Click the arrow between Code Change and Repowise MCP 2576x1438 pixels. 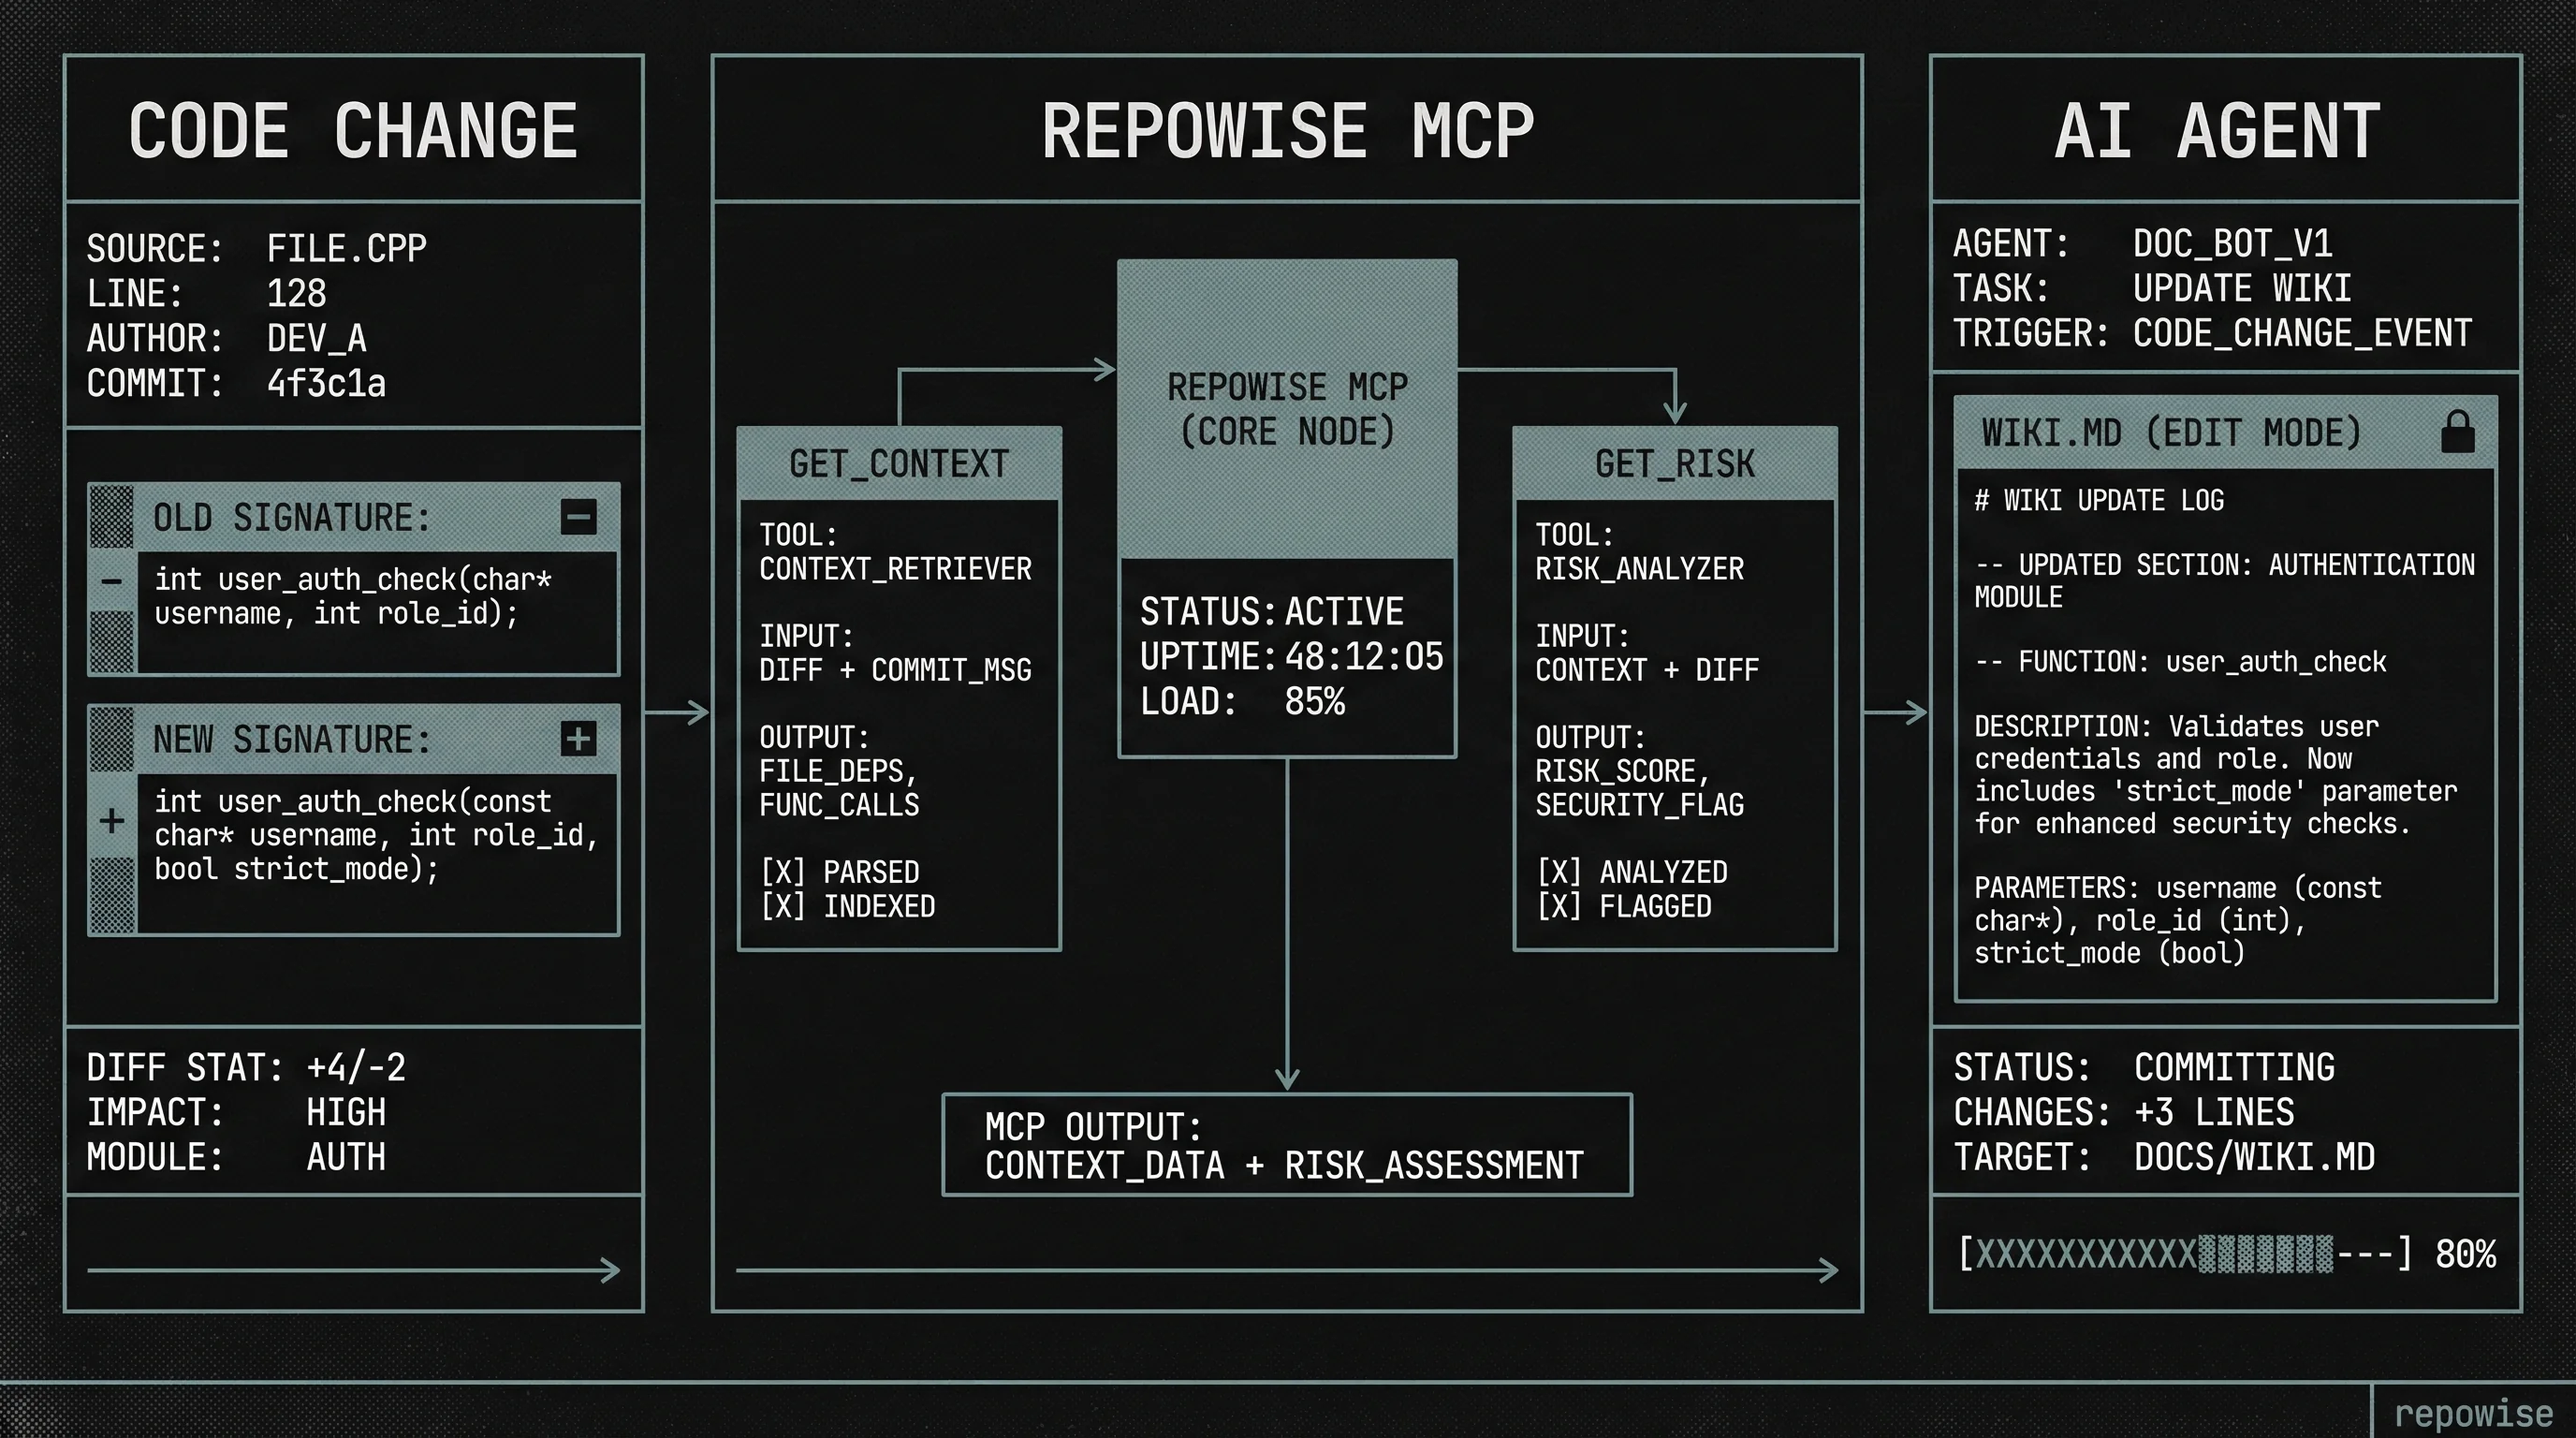pos(677,713)
